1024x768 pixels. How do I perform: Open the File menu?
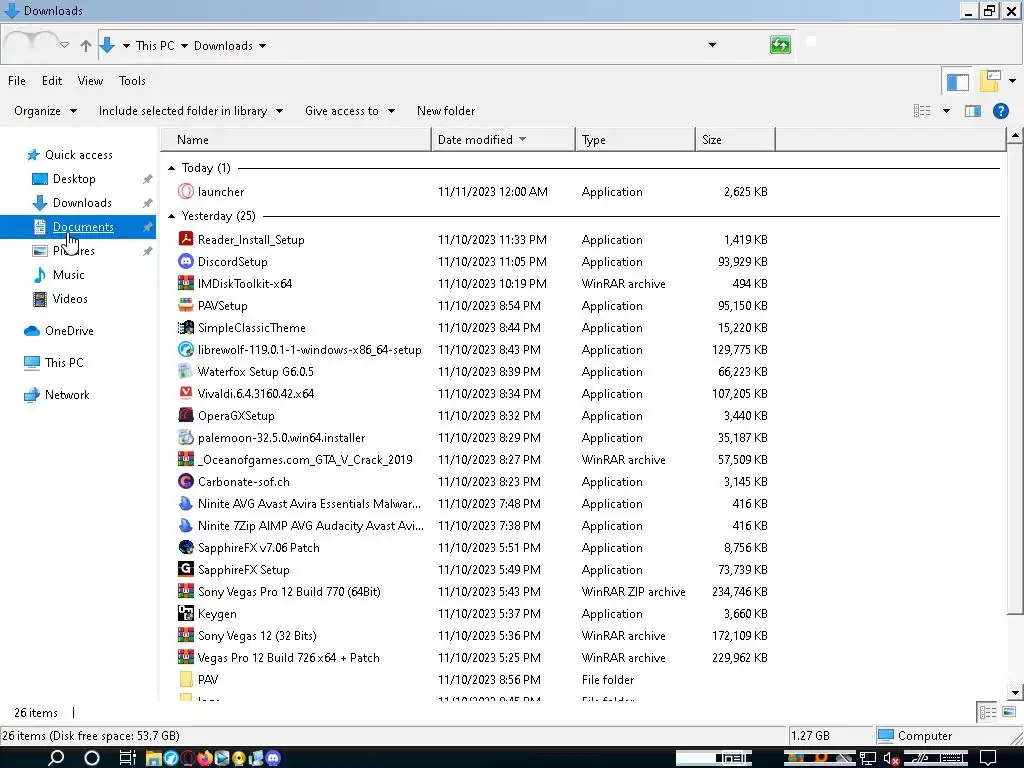17,81
